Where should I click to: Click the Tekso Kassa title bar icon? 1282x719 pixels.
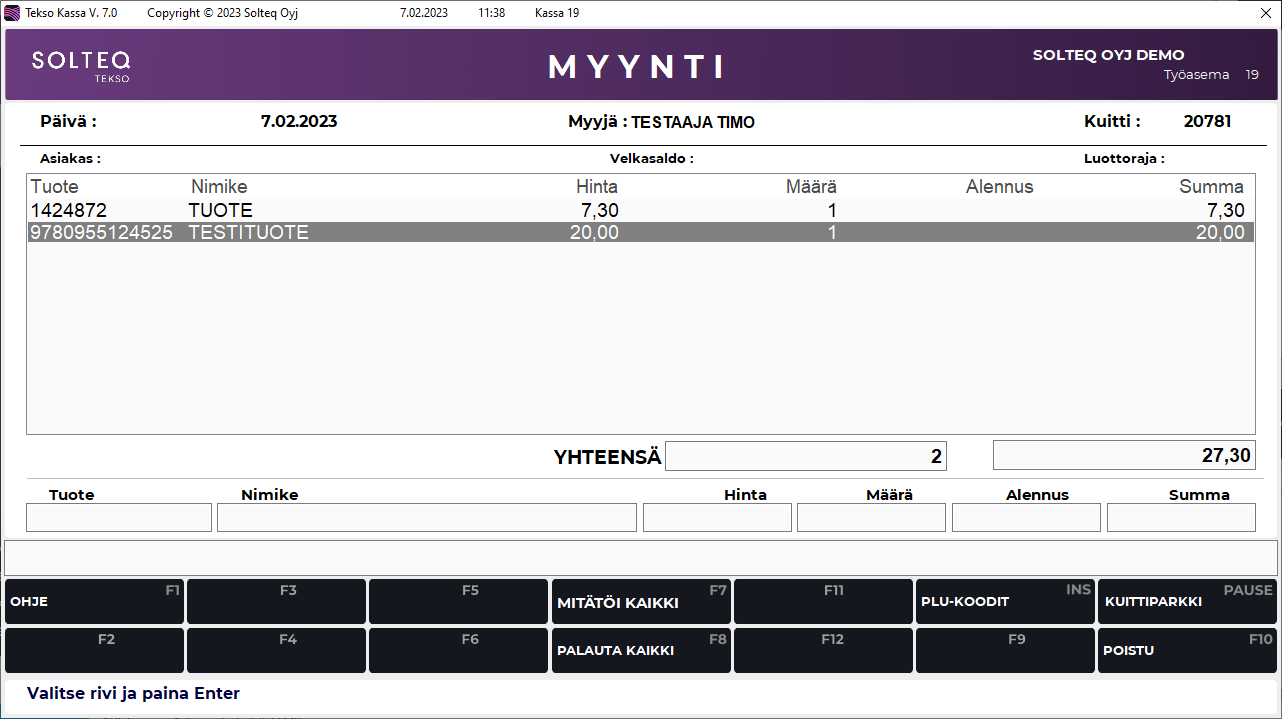[12, 13]
